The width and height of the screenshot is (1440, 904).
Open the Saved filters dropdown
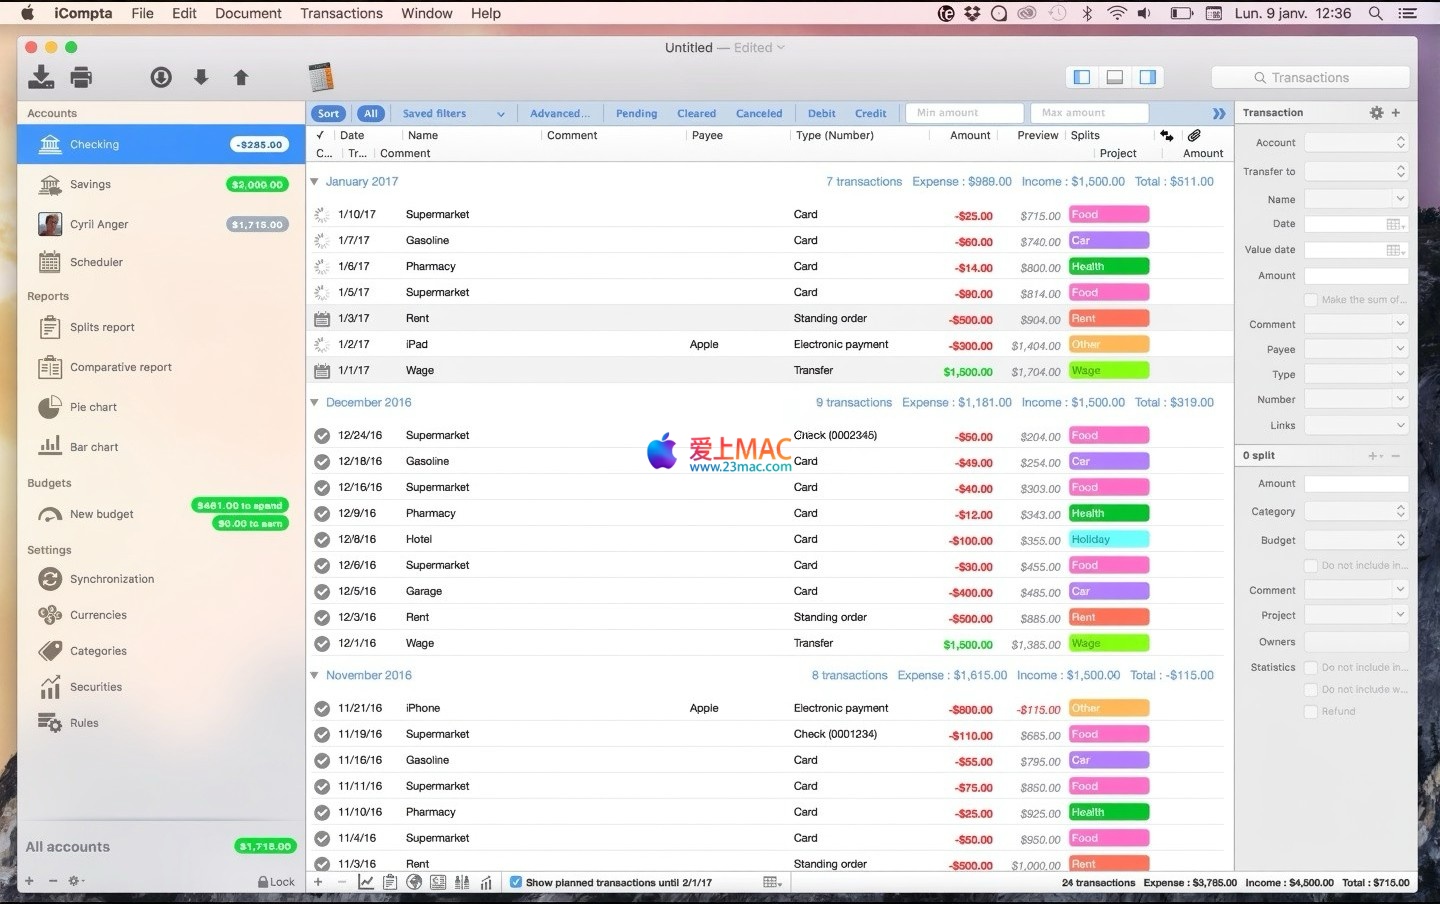click(453, 113)
